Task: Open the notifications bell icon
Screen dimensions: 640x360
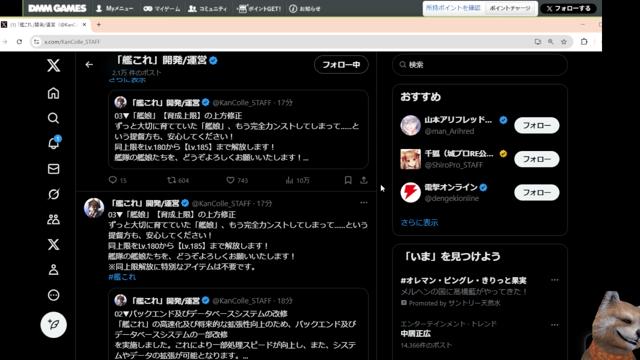Action: click(x=54, y=143)
